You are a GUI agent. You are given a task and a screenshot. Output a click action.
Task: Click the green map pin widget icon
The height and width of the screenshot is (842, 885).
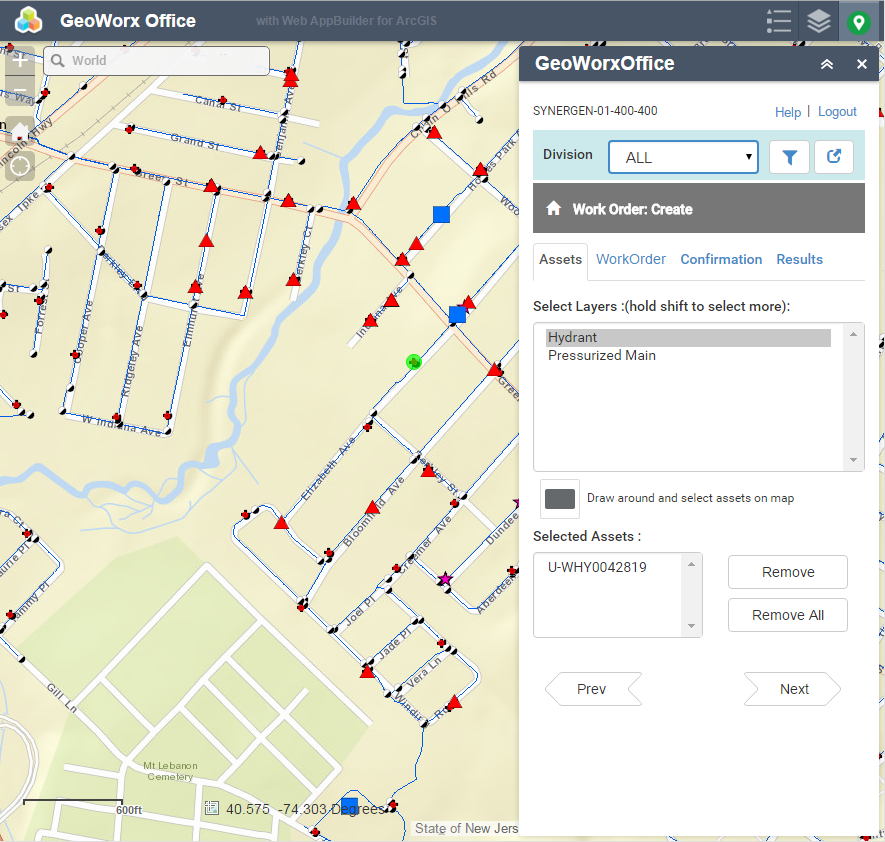(858, 21)
